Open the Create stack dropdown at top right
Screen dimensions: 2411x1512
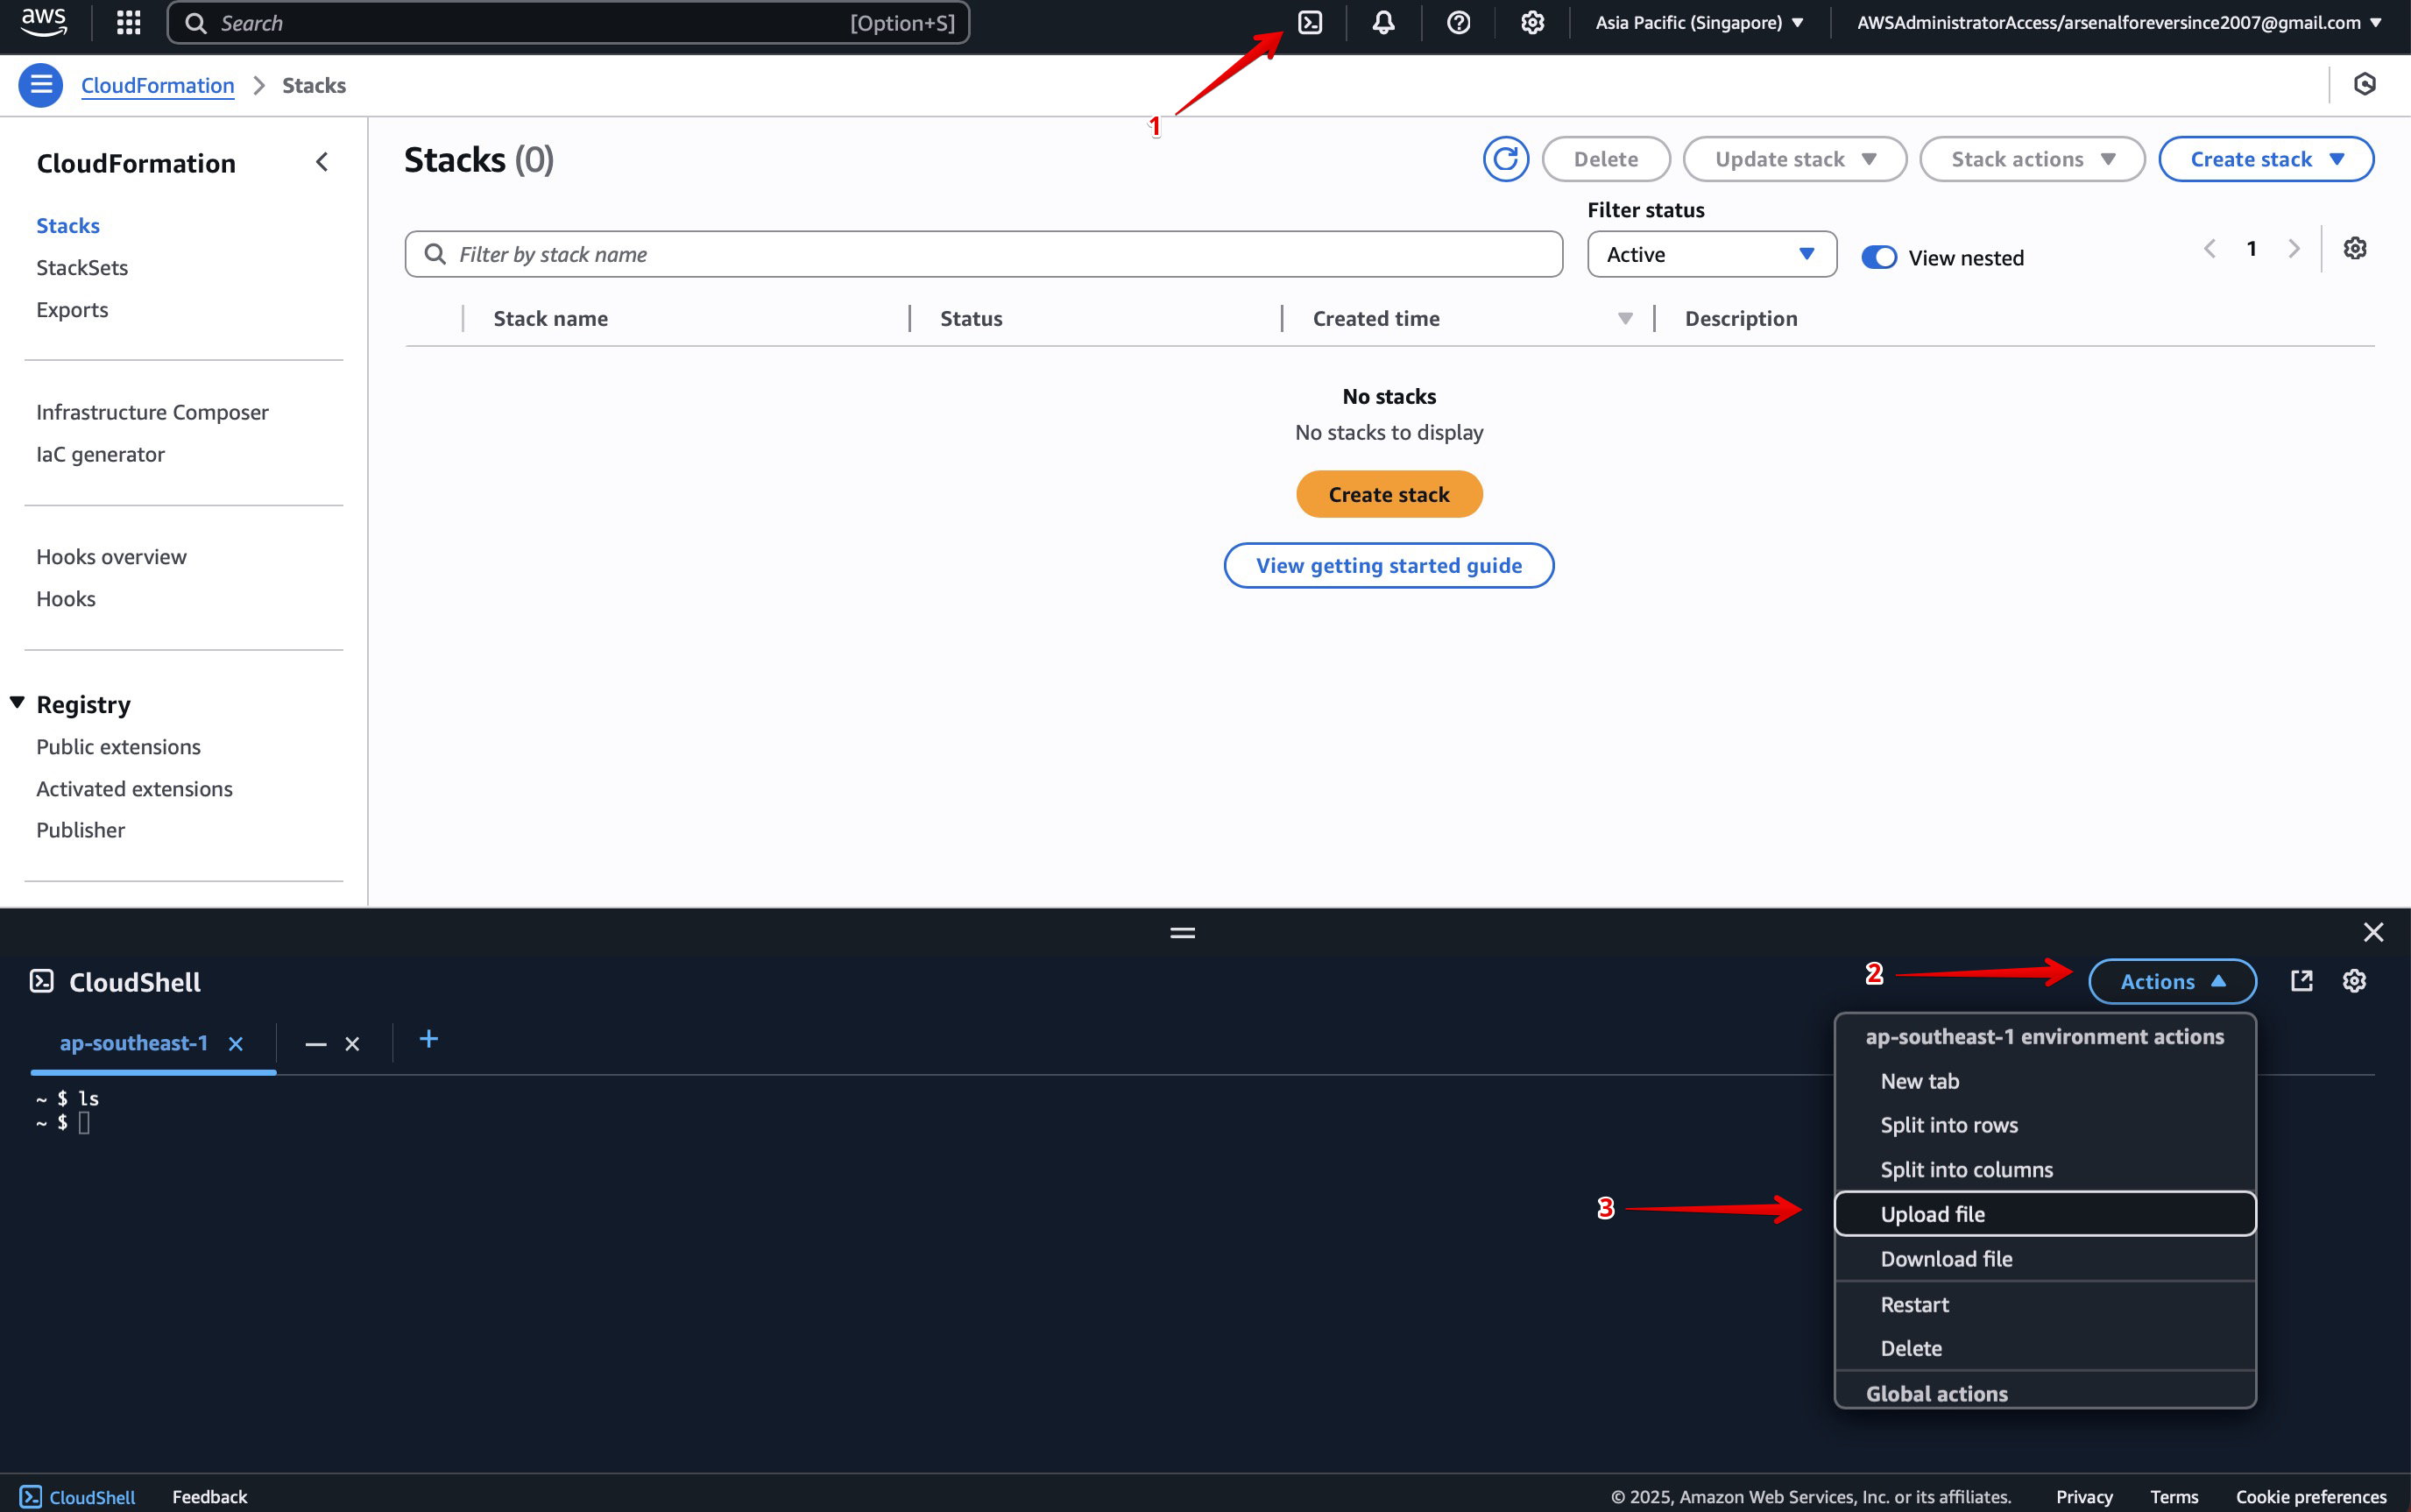(2265, 160)
